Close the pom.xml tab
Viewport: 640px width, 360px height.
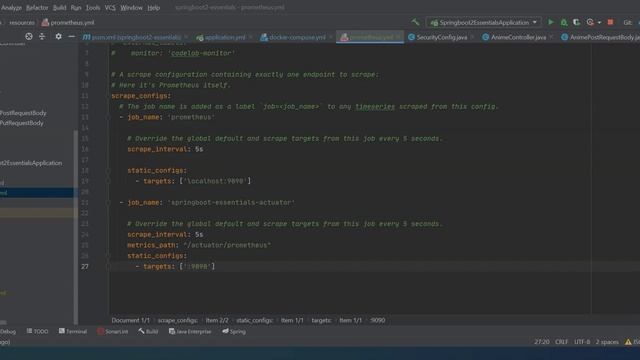186,37
